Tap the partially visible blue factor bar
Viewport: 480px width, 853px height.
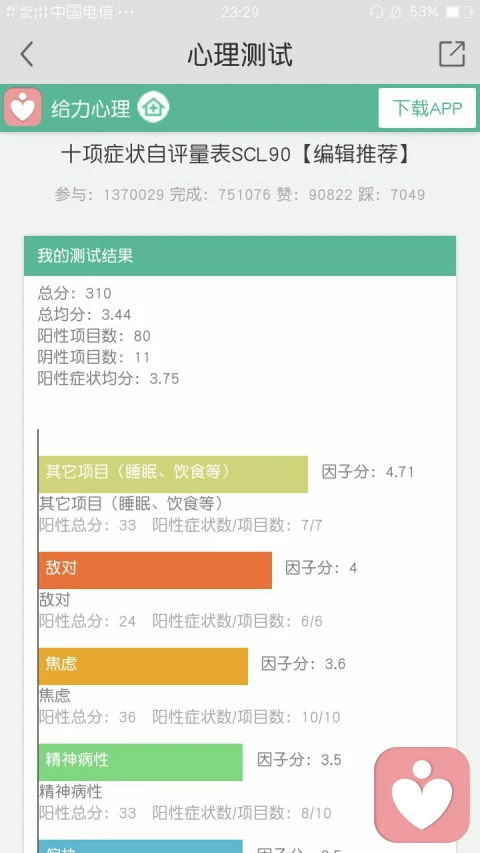pyautogui.click(x=140, y=846)
